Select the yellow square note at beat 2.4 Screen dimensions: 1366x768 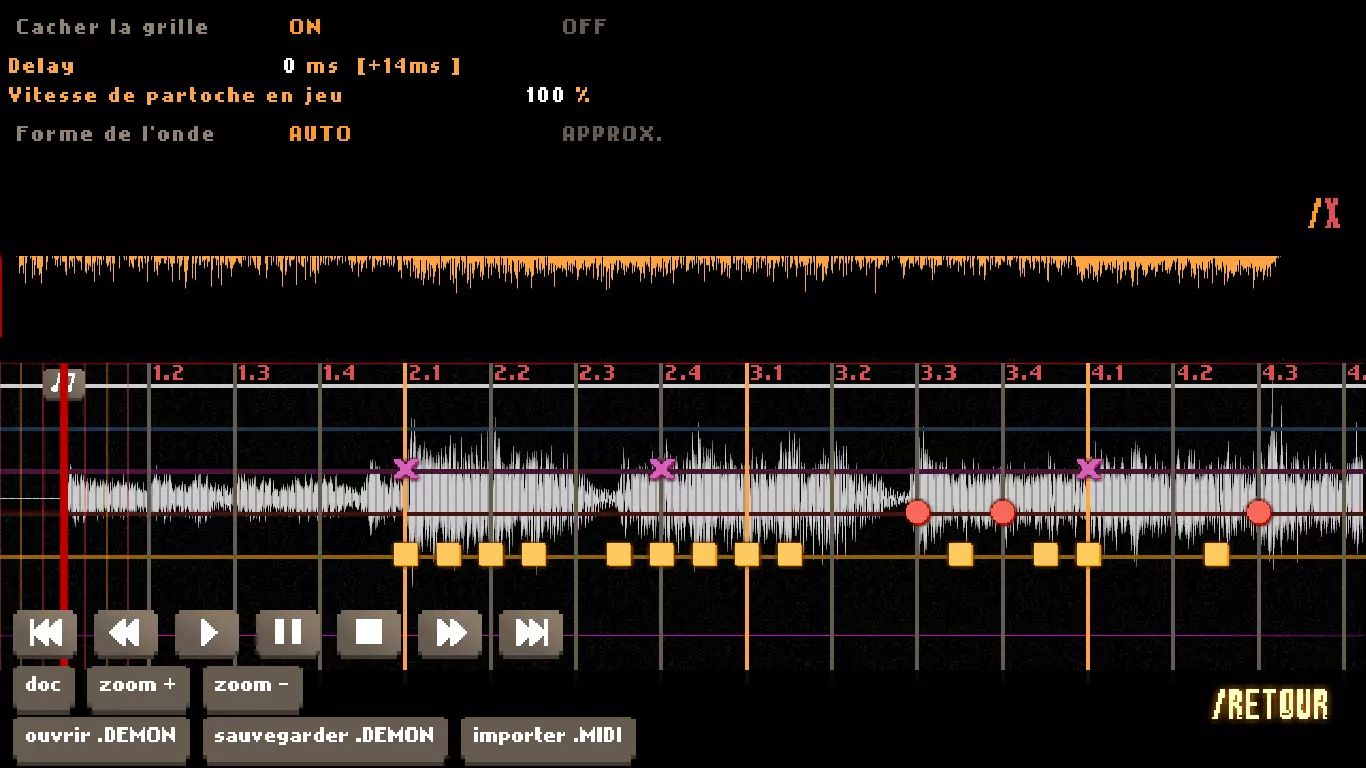pos(662,555)
